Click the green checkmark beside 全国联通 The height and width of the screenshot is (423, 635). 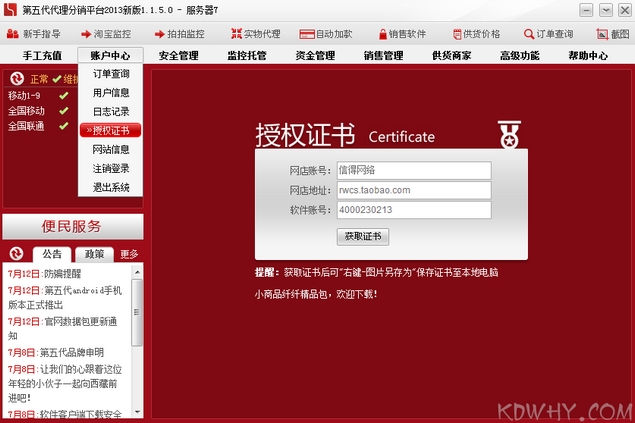coord(63,127)
